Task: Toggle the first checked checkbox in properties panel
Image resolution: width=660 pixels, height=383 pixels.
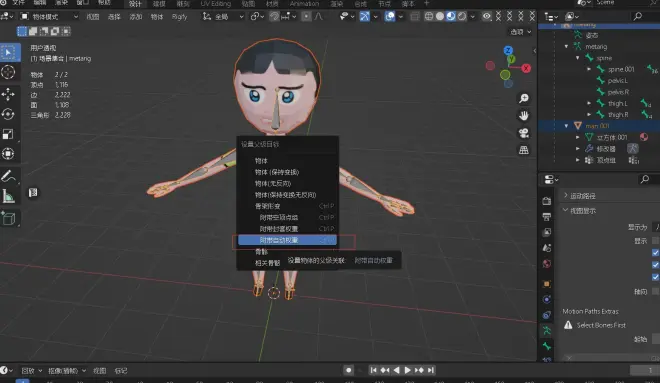Action: click(655, 253)
